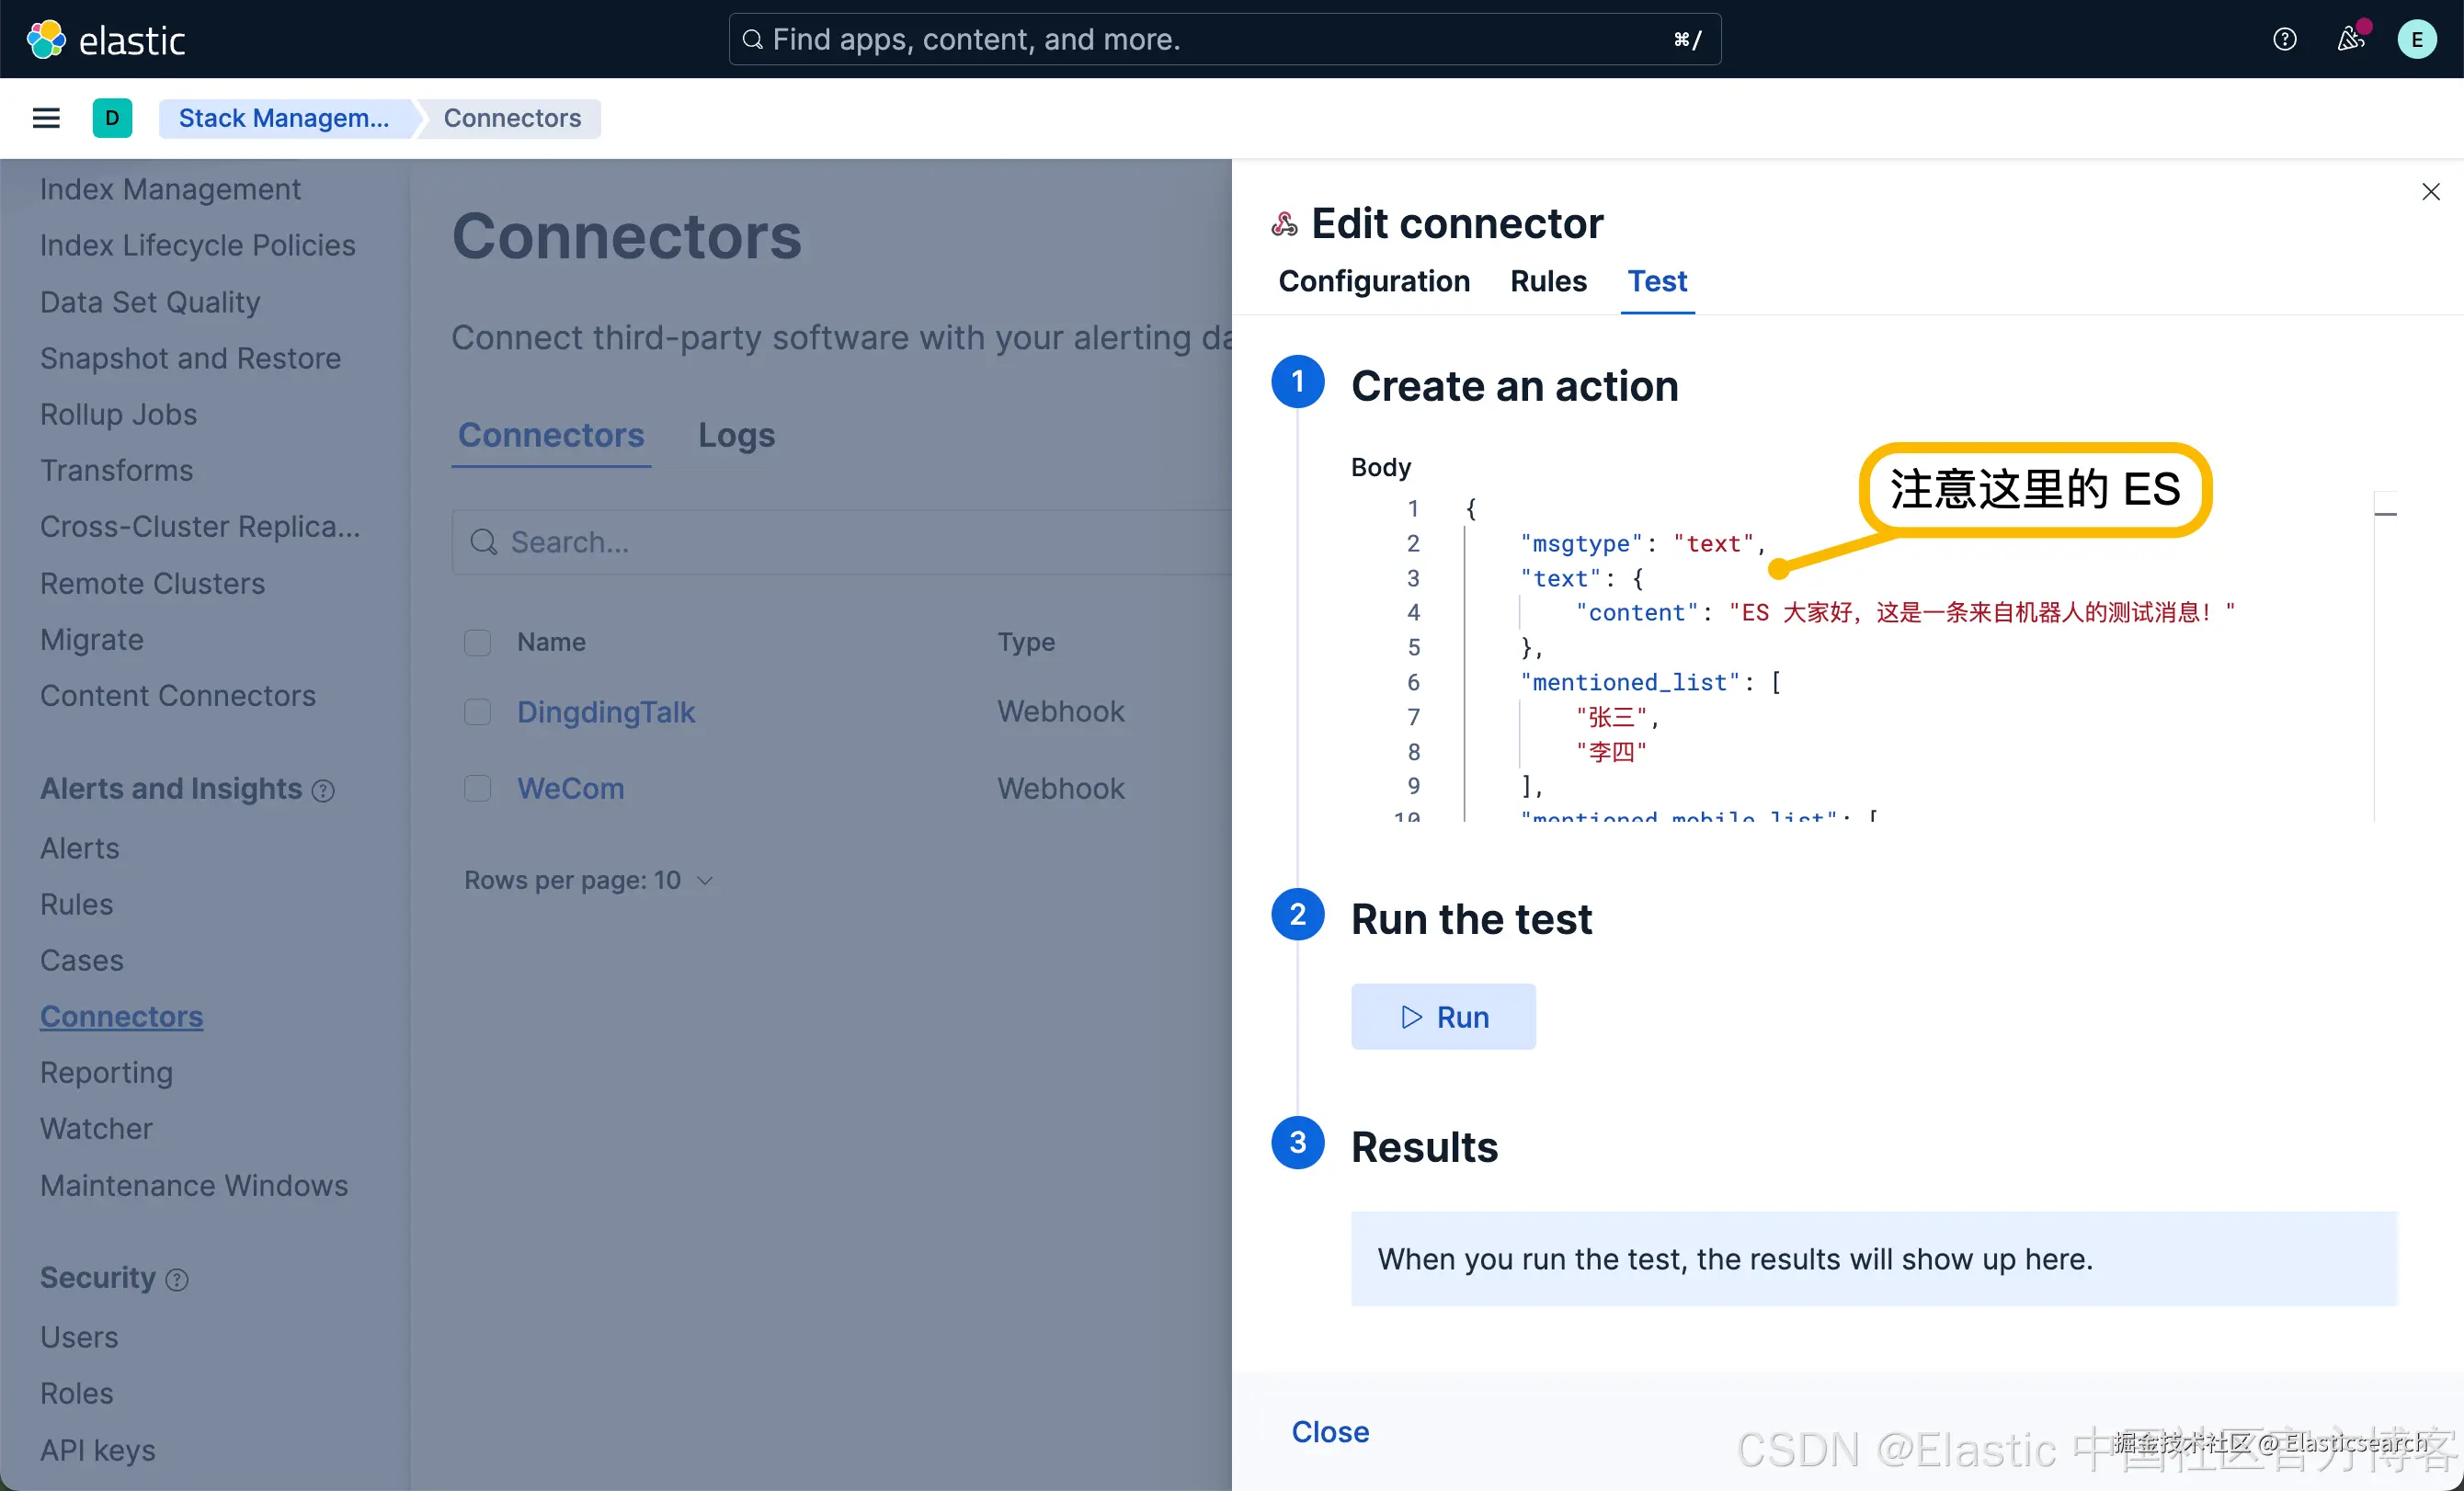
Task: Check the DingdingTalk row checkbox
Action: pyautogui.click(x=478, y=712)
